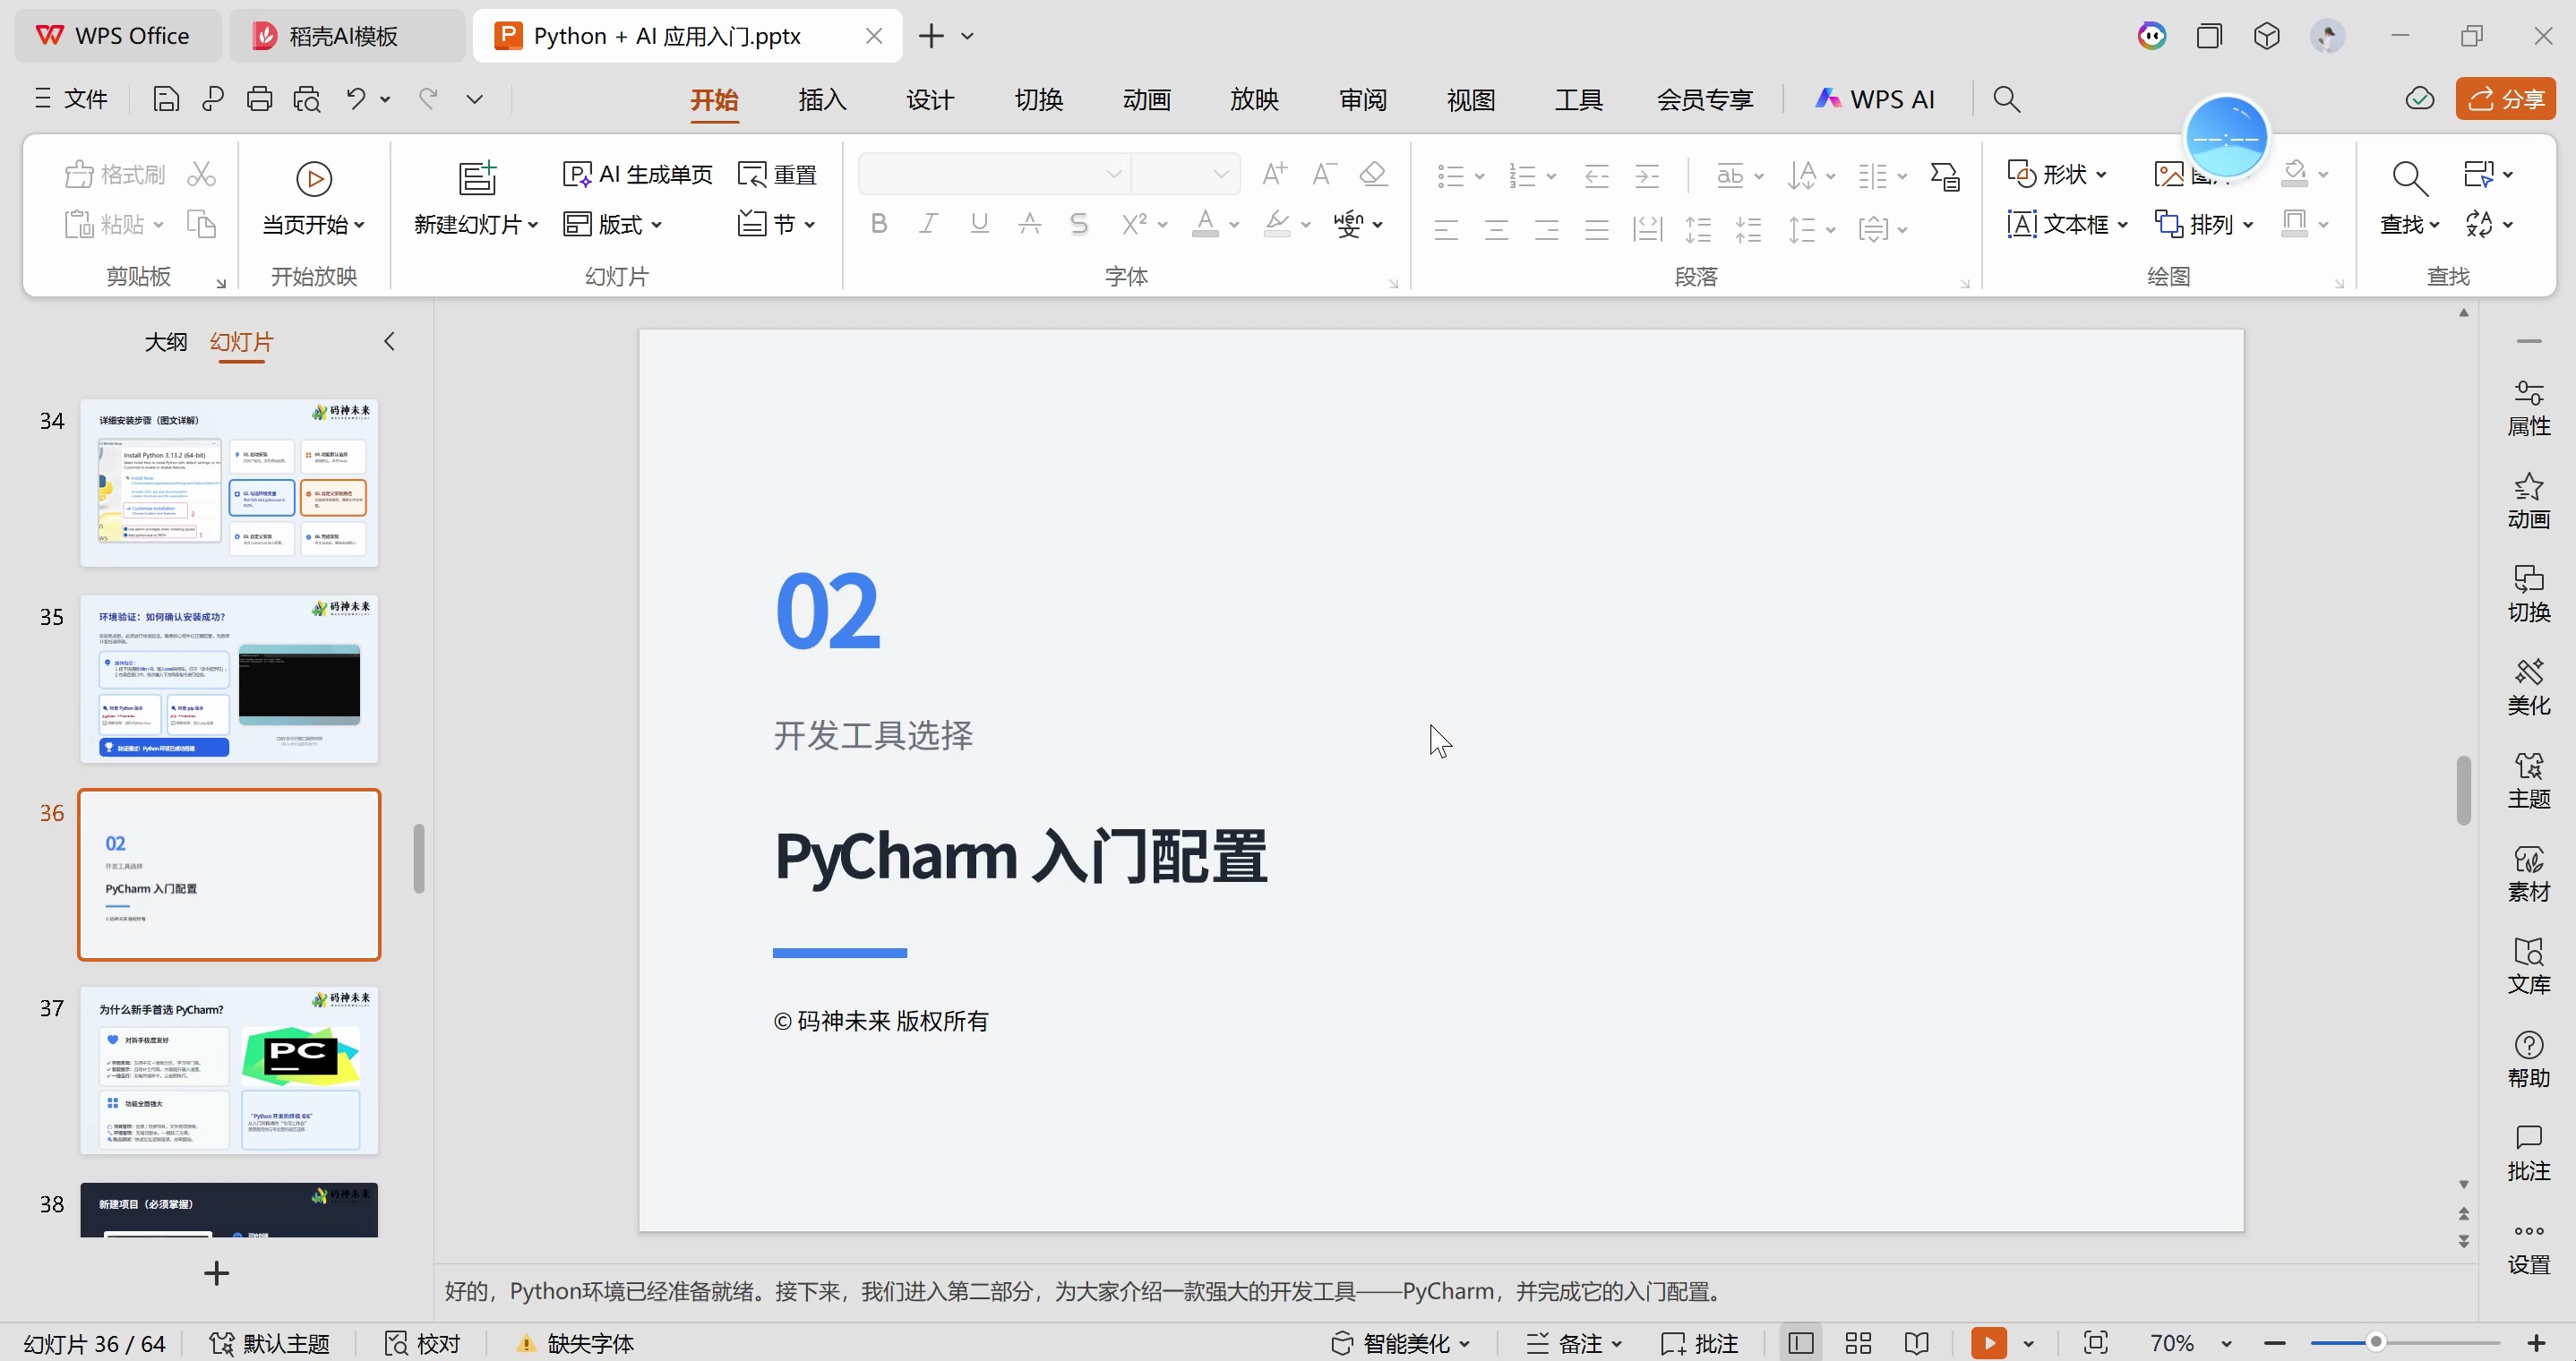Open 属性 properties sidebar panel
The width and height of the screenshot is (2576, 1361).
pyautogui.click(x=2528, y=408)
